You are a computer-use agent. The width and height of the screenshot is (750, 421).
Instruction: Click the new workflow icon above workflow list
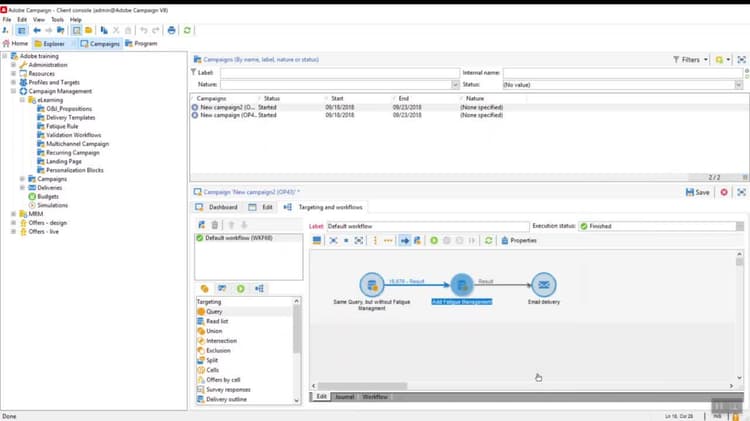(x=201, y=224)
